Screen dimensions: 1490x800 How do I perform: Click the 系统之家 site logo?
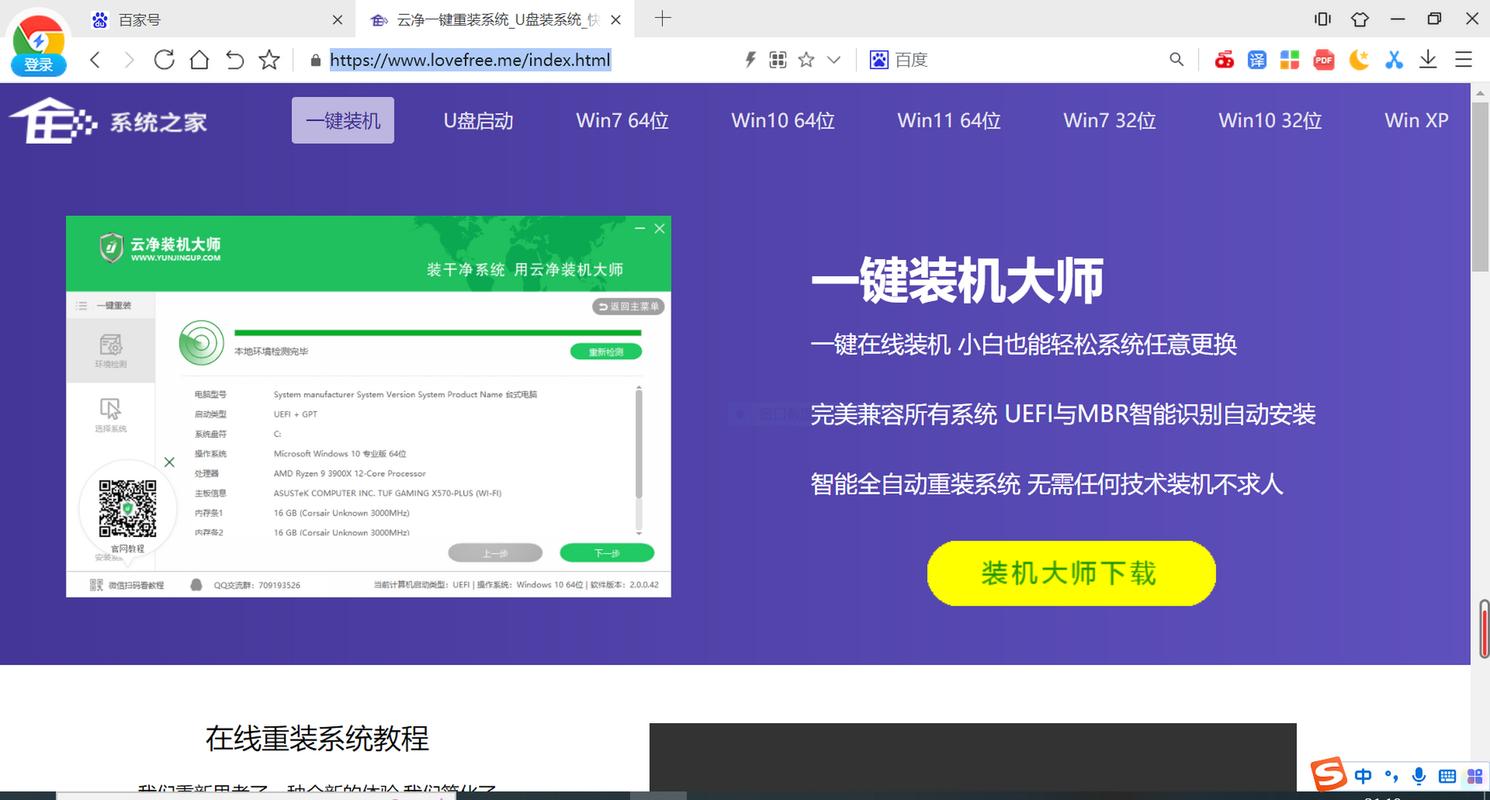tap(108, 121)
